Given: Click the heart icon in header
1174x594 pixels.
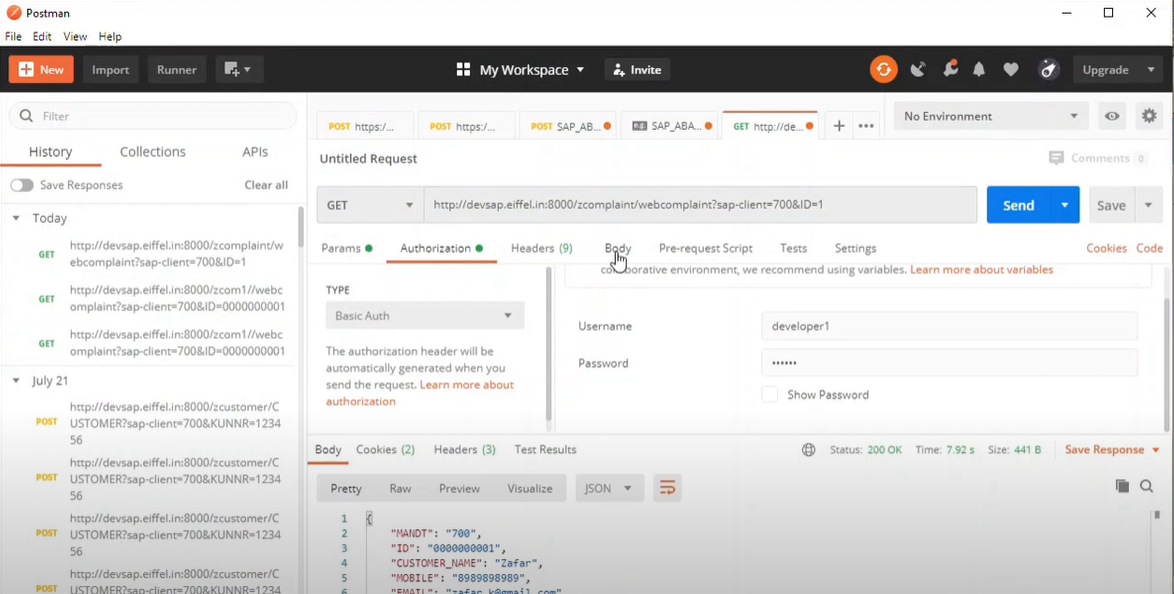Looking at the screenshot, I should click(x=1011, y=70).
